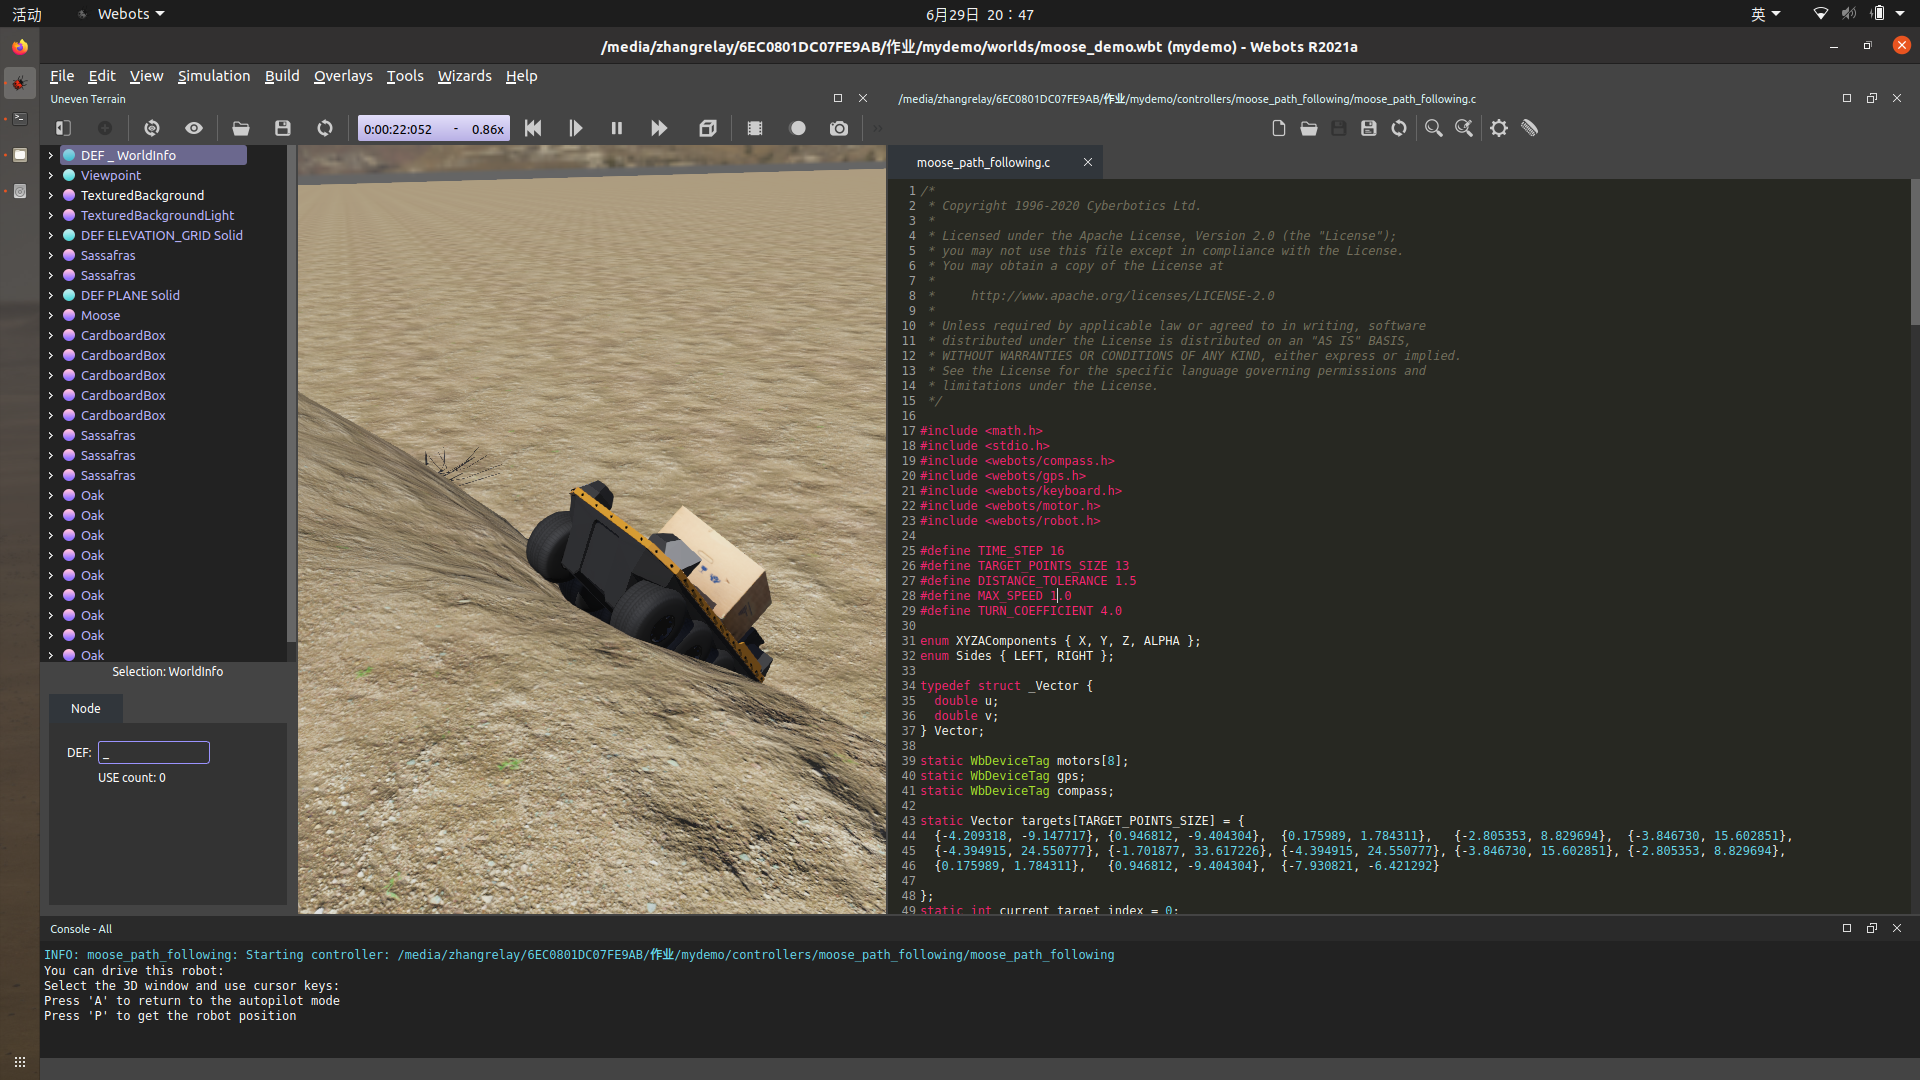
Task: Collapse the DEF _WorldInfo node
Action: [51, 155]
